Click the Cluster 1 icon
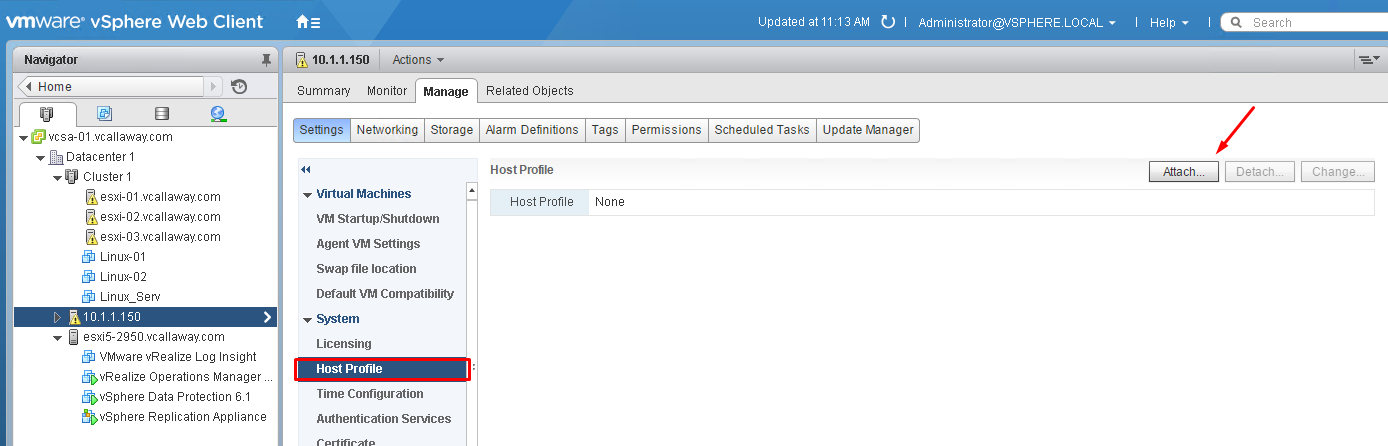This screenshot has height=446, width=1388. click(x=73, y=177)
